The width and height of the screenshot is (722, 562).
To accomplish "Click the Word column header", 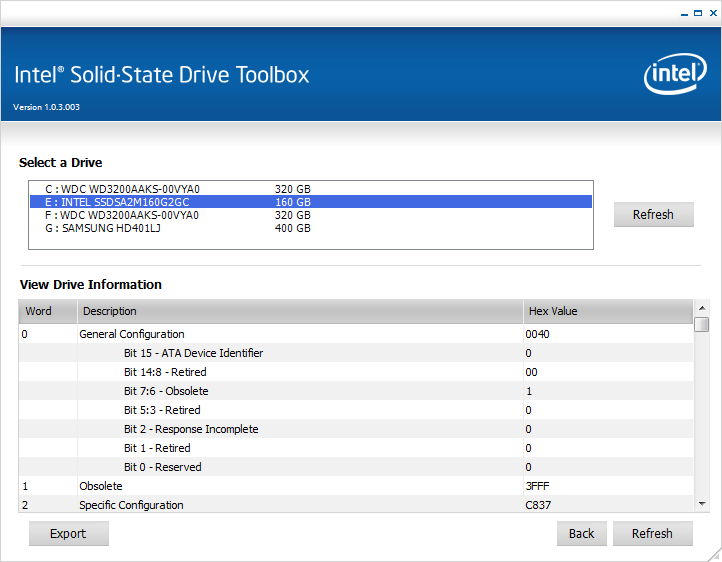I will pos(48,311).
